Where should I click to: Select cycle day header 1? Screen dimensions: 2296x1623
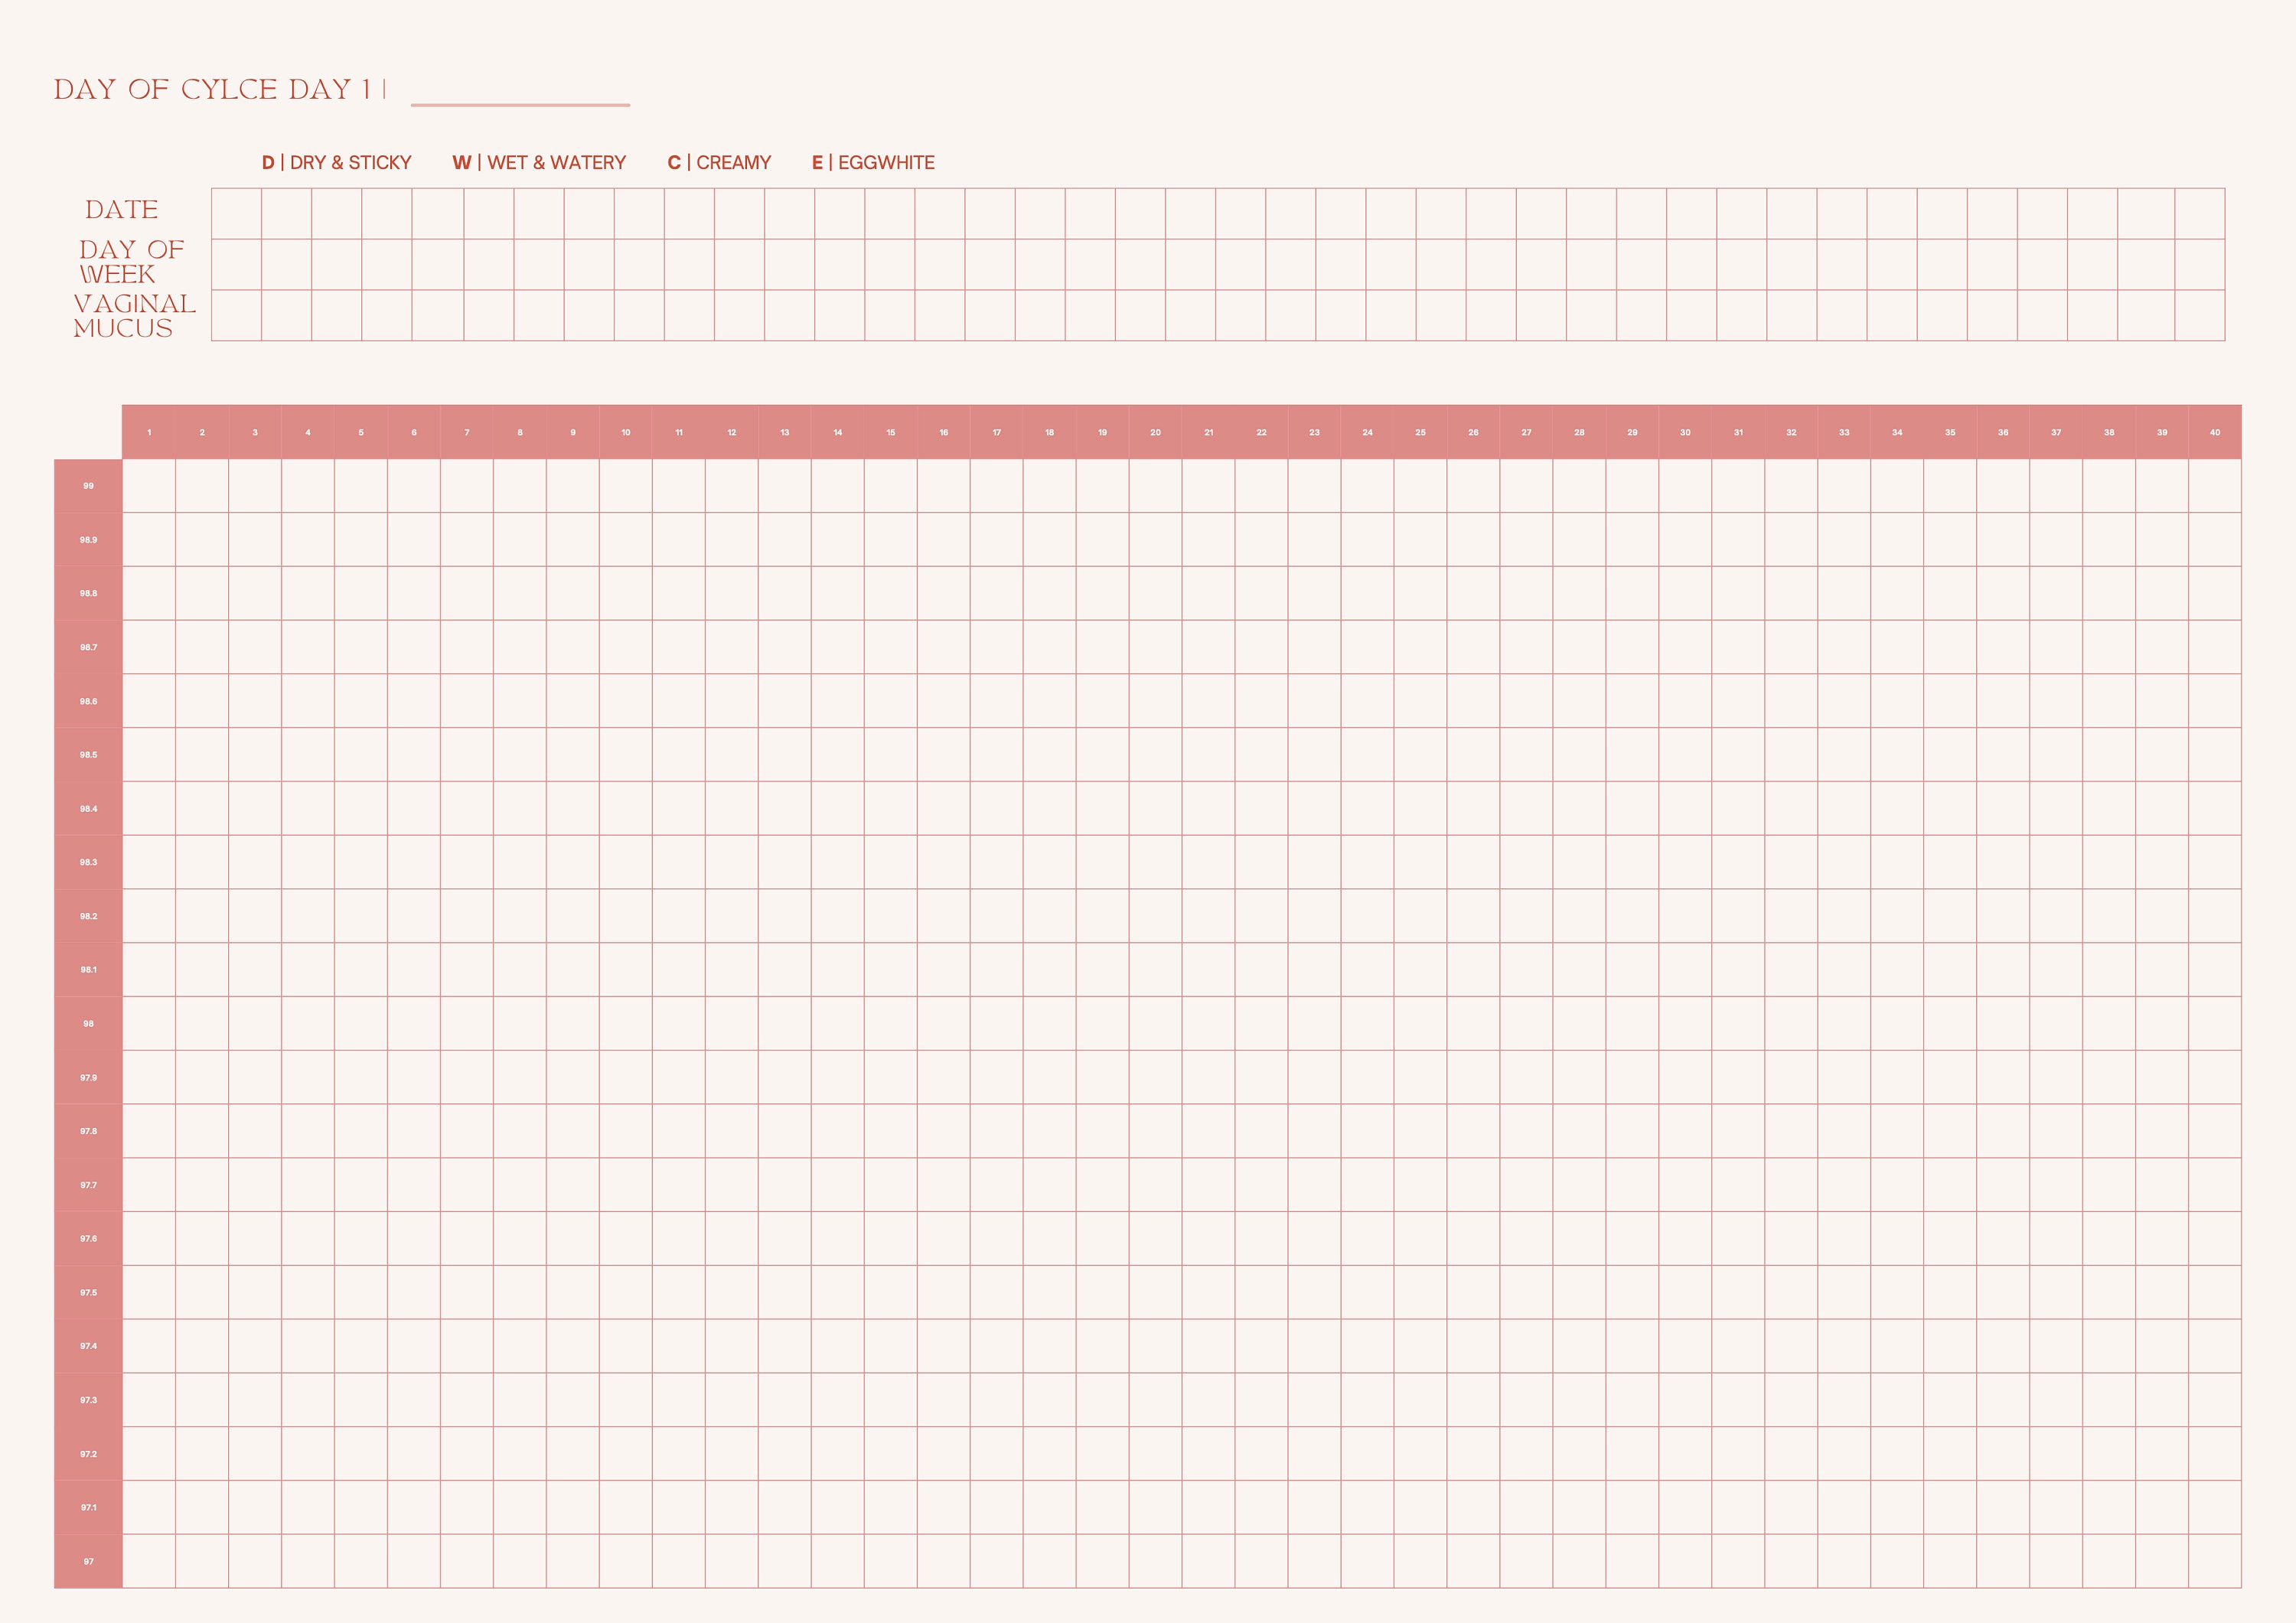coord(148,431)
